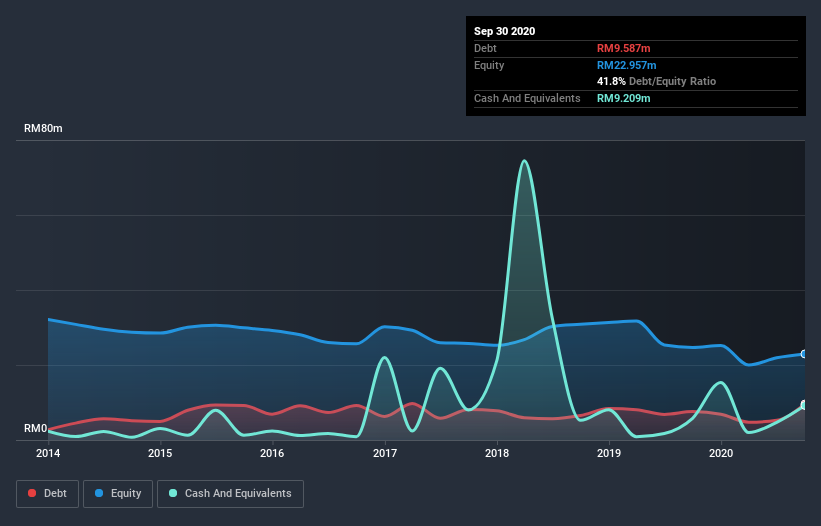Click the Equity label in tooltip

[x=489, y=65]
